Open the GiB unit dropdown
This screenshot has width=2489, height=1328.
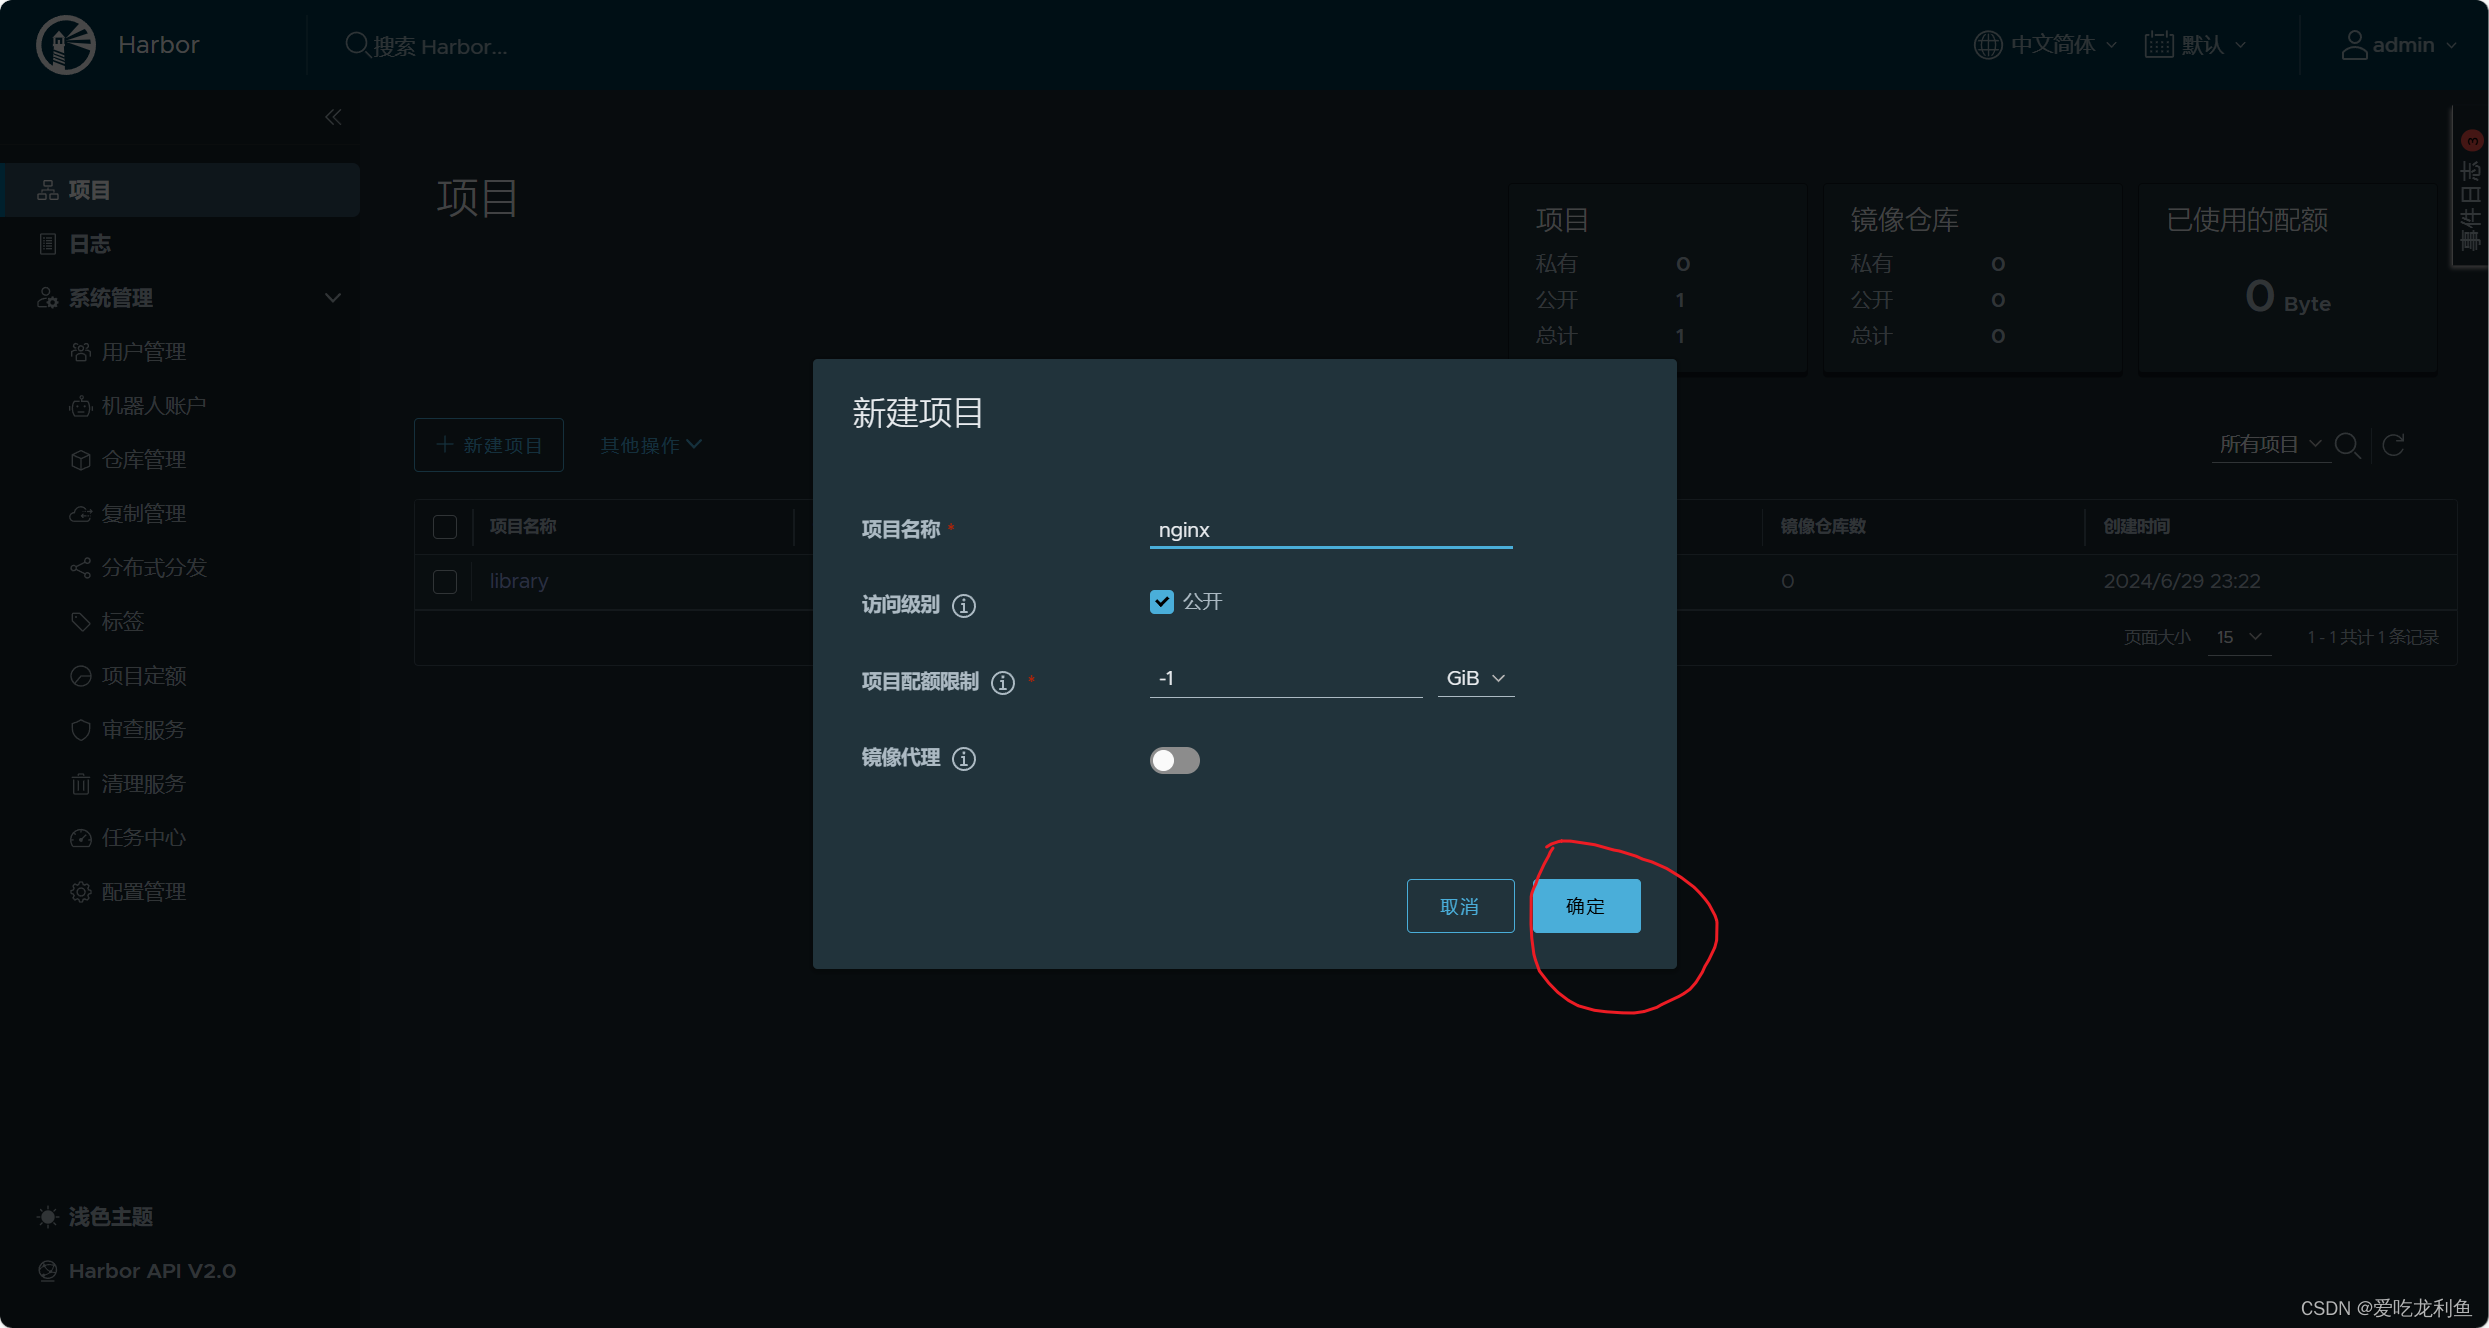1476,678
